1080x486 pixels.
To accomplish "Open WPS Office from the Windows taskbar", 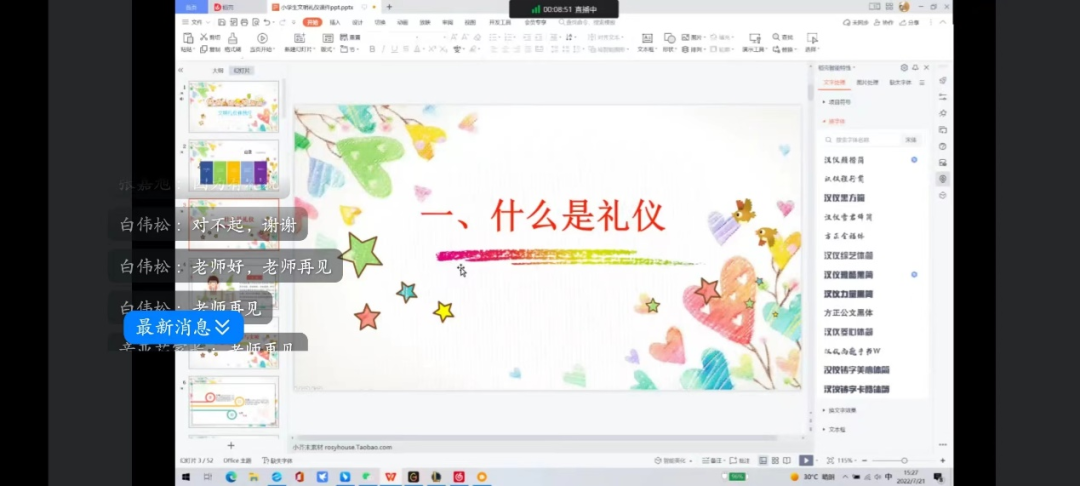I will click(391, 477).
